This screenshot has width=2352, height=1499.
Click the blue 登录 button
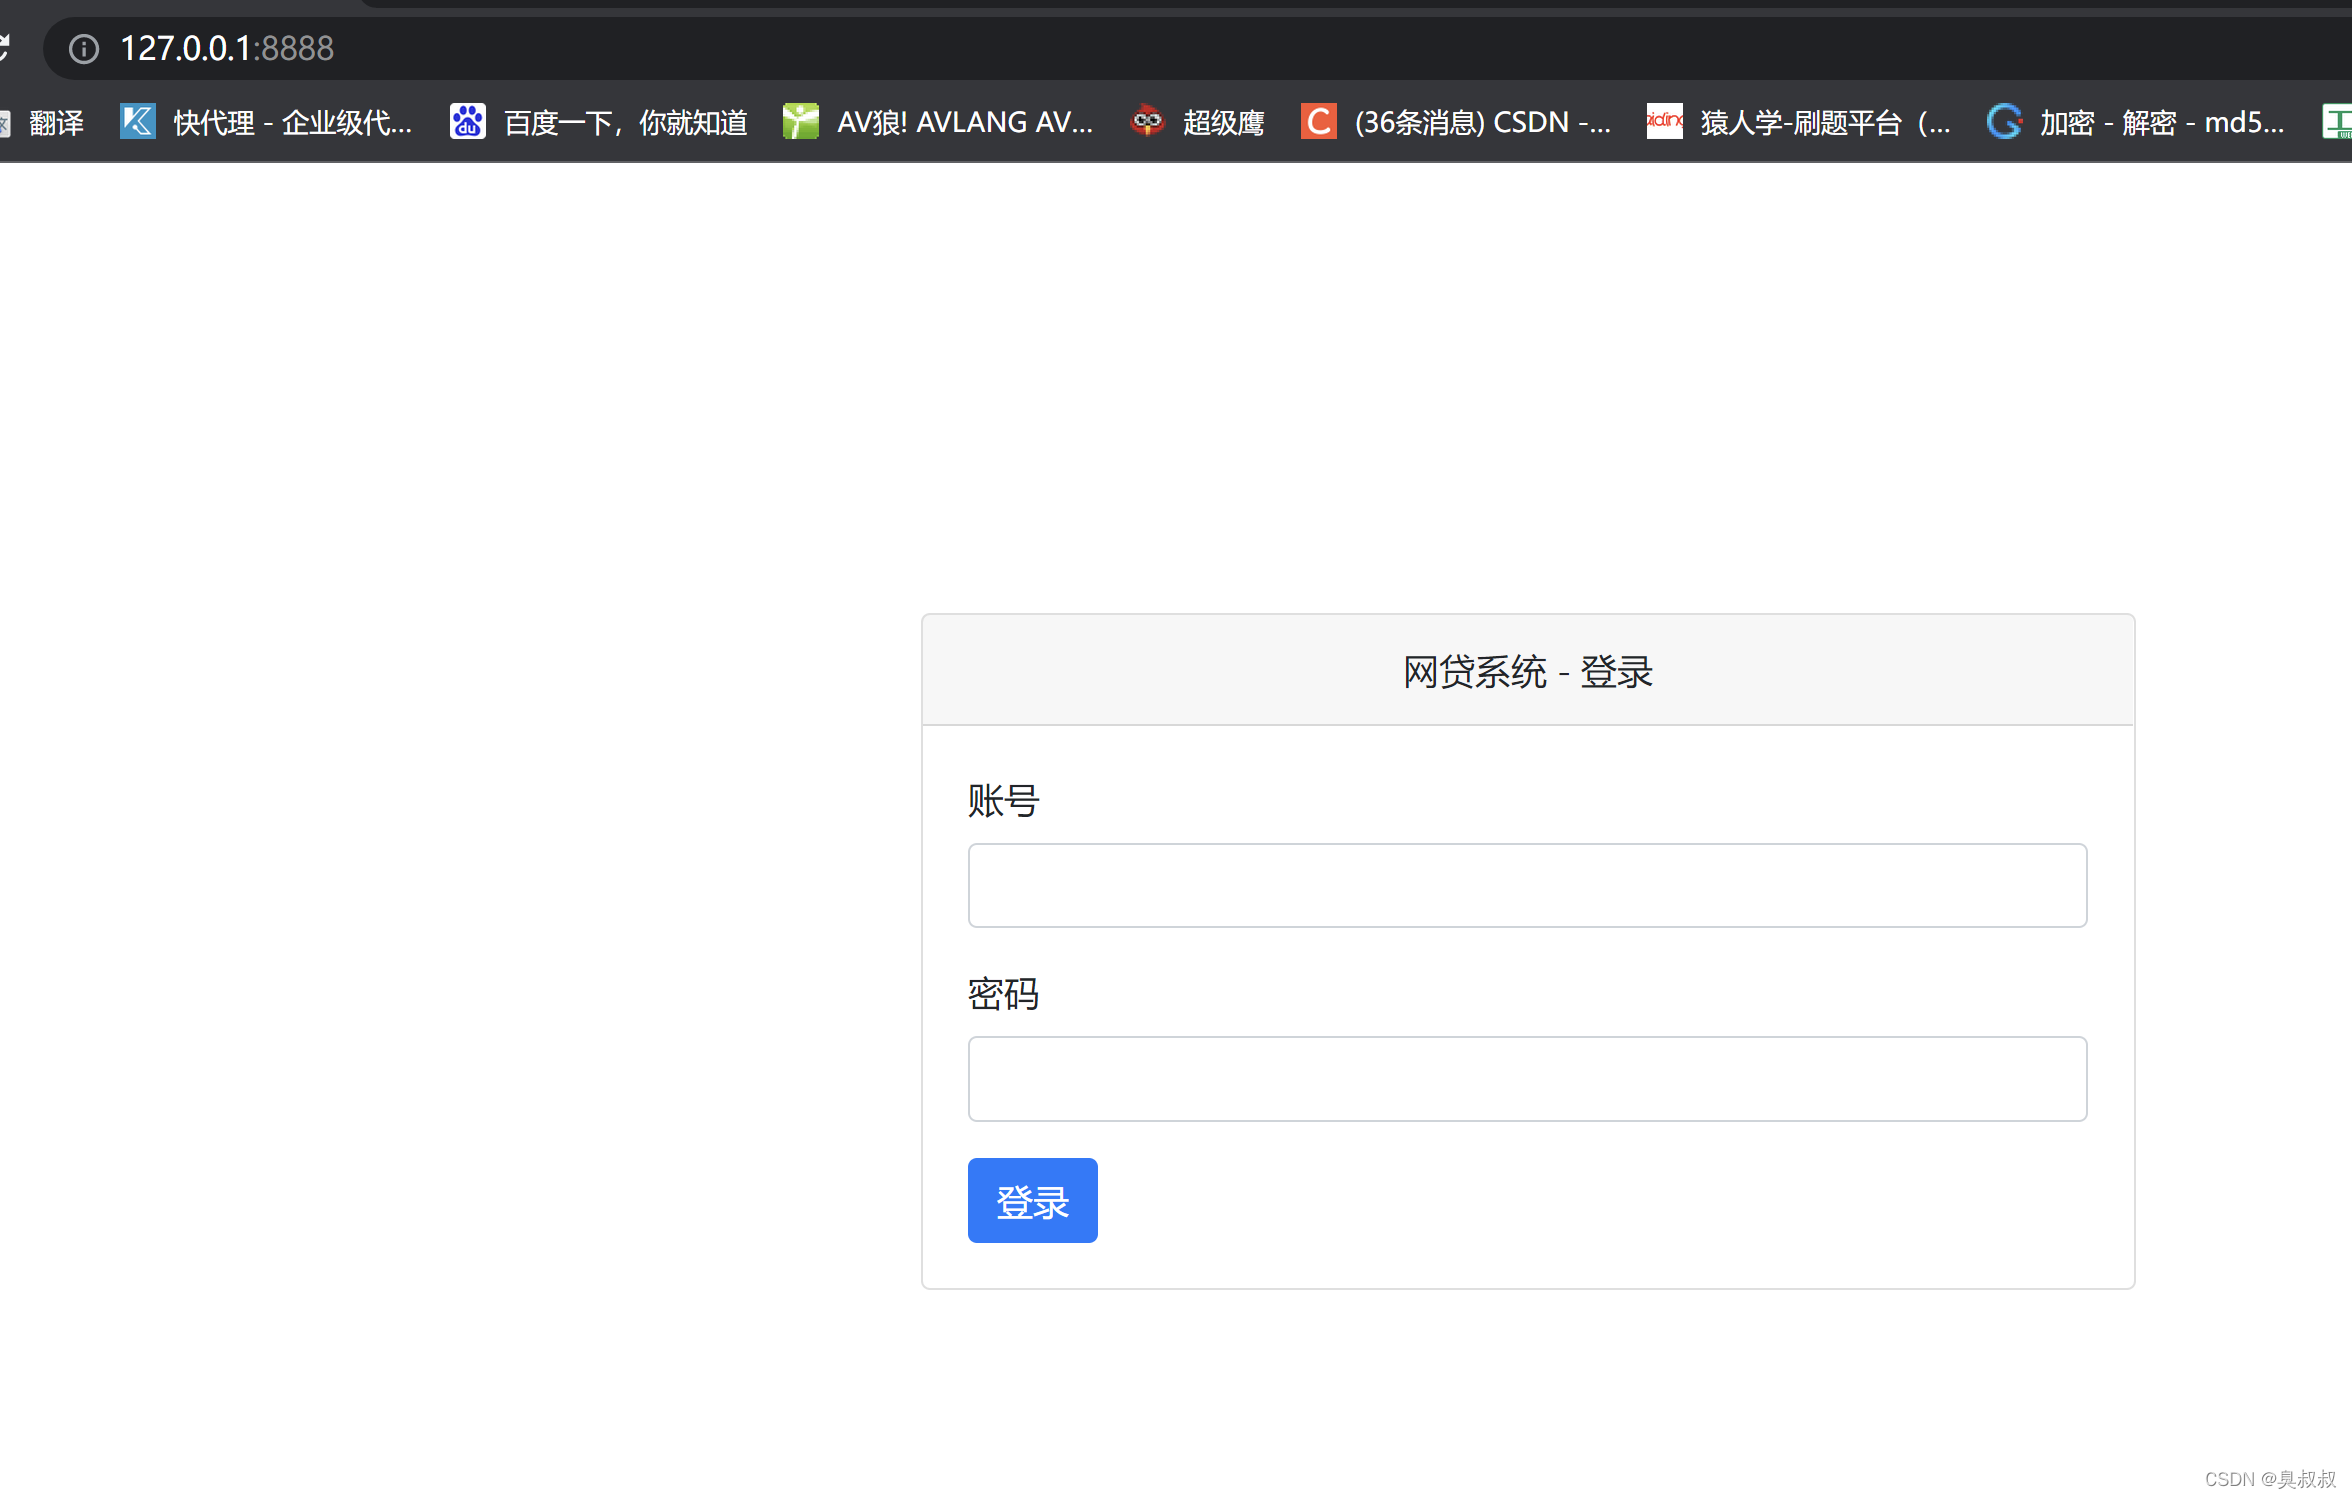(x=1032, y=1200)
